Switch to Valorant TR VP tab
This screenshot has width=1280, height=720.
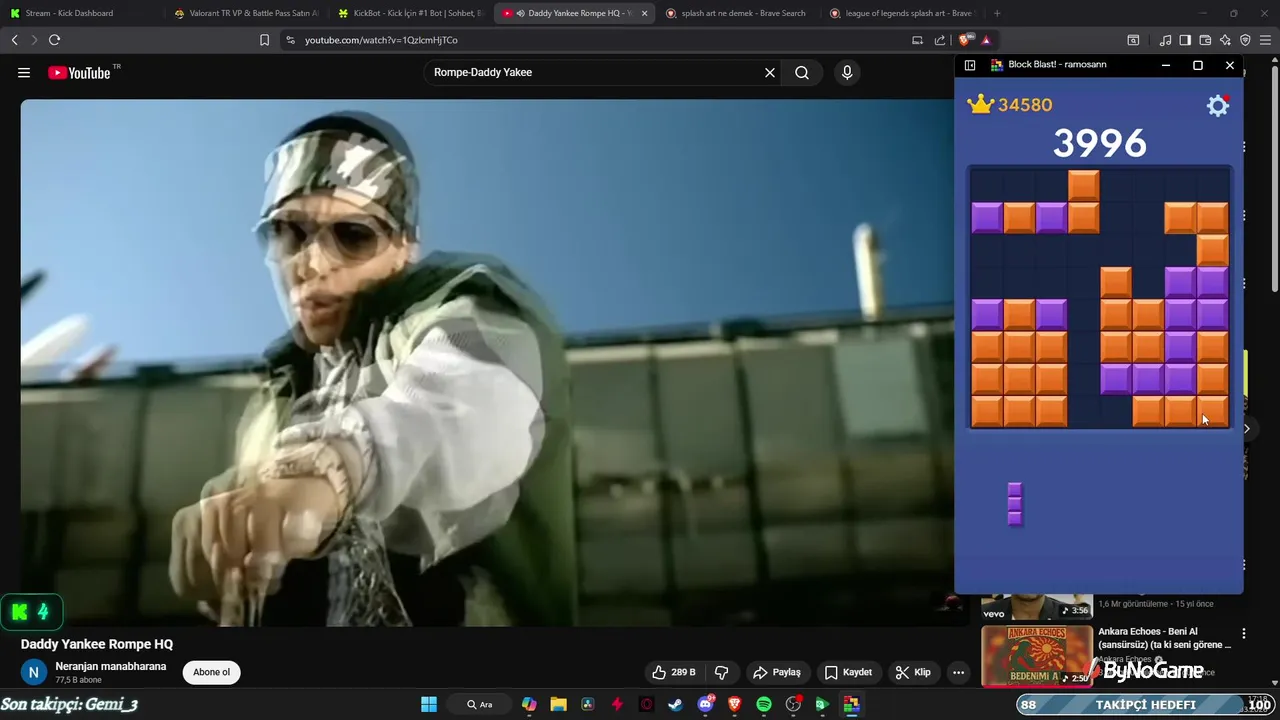point(245,13)
